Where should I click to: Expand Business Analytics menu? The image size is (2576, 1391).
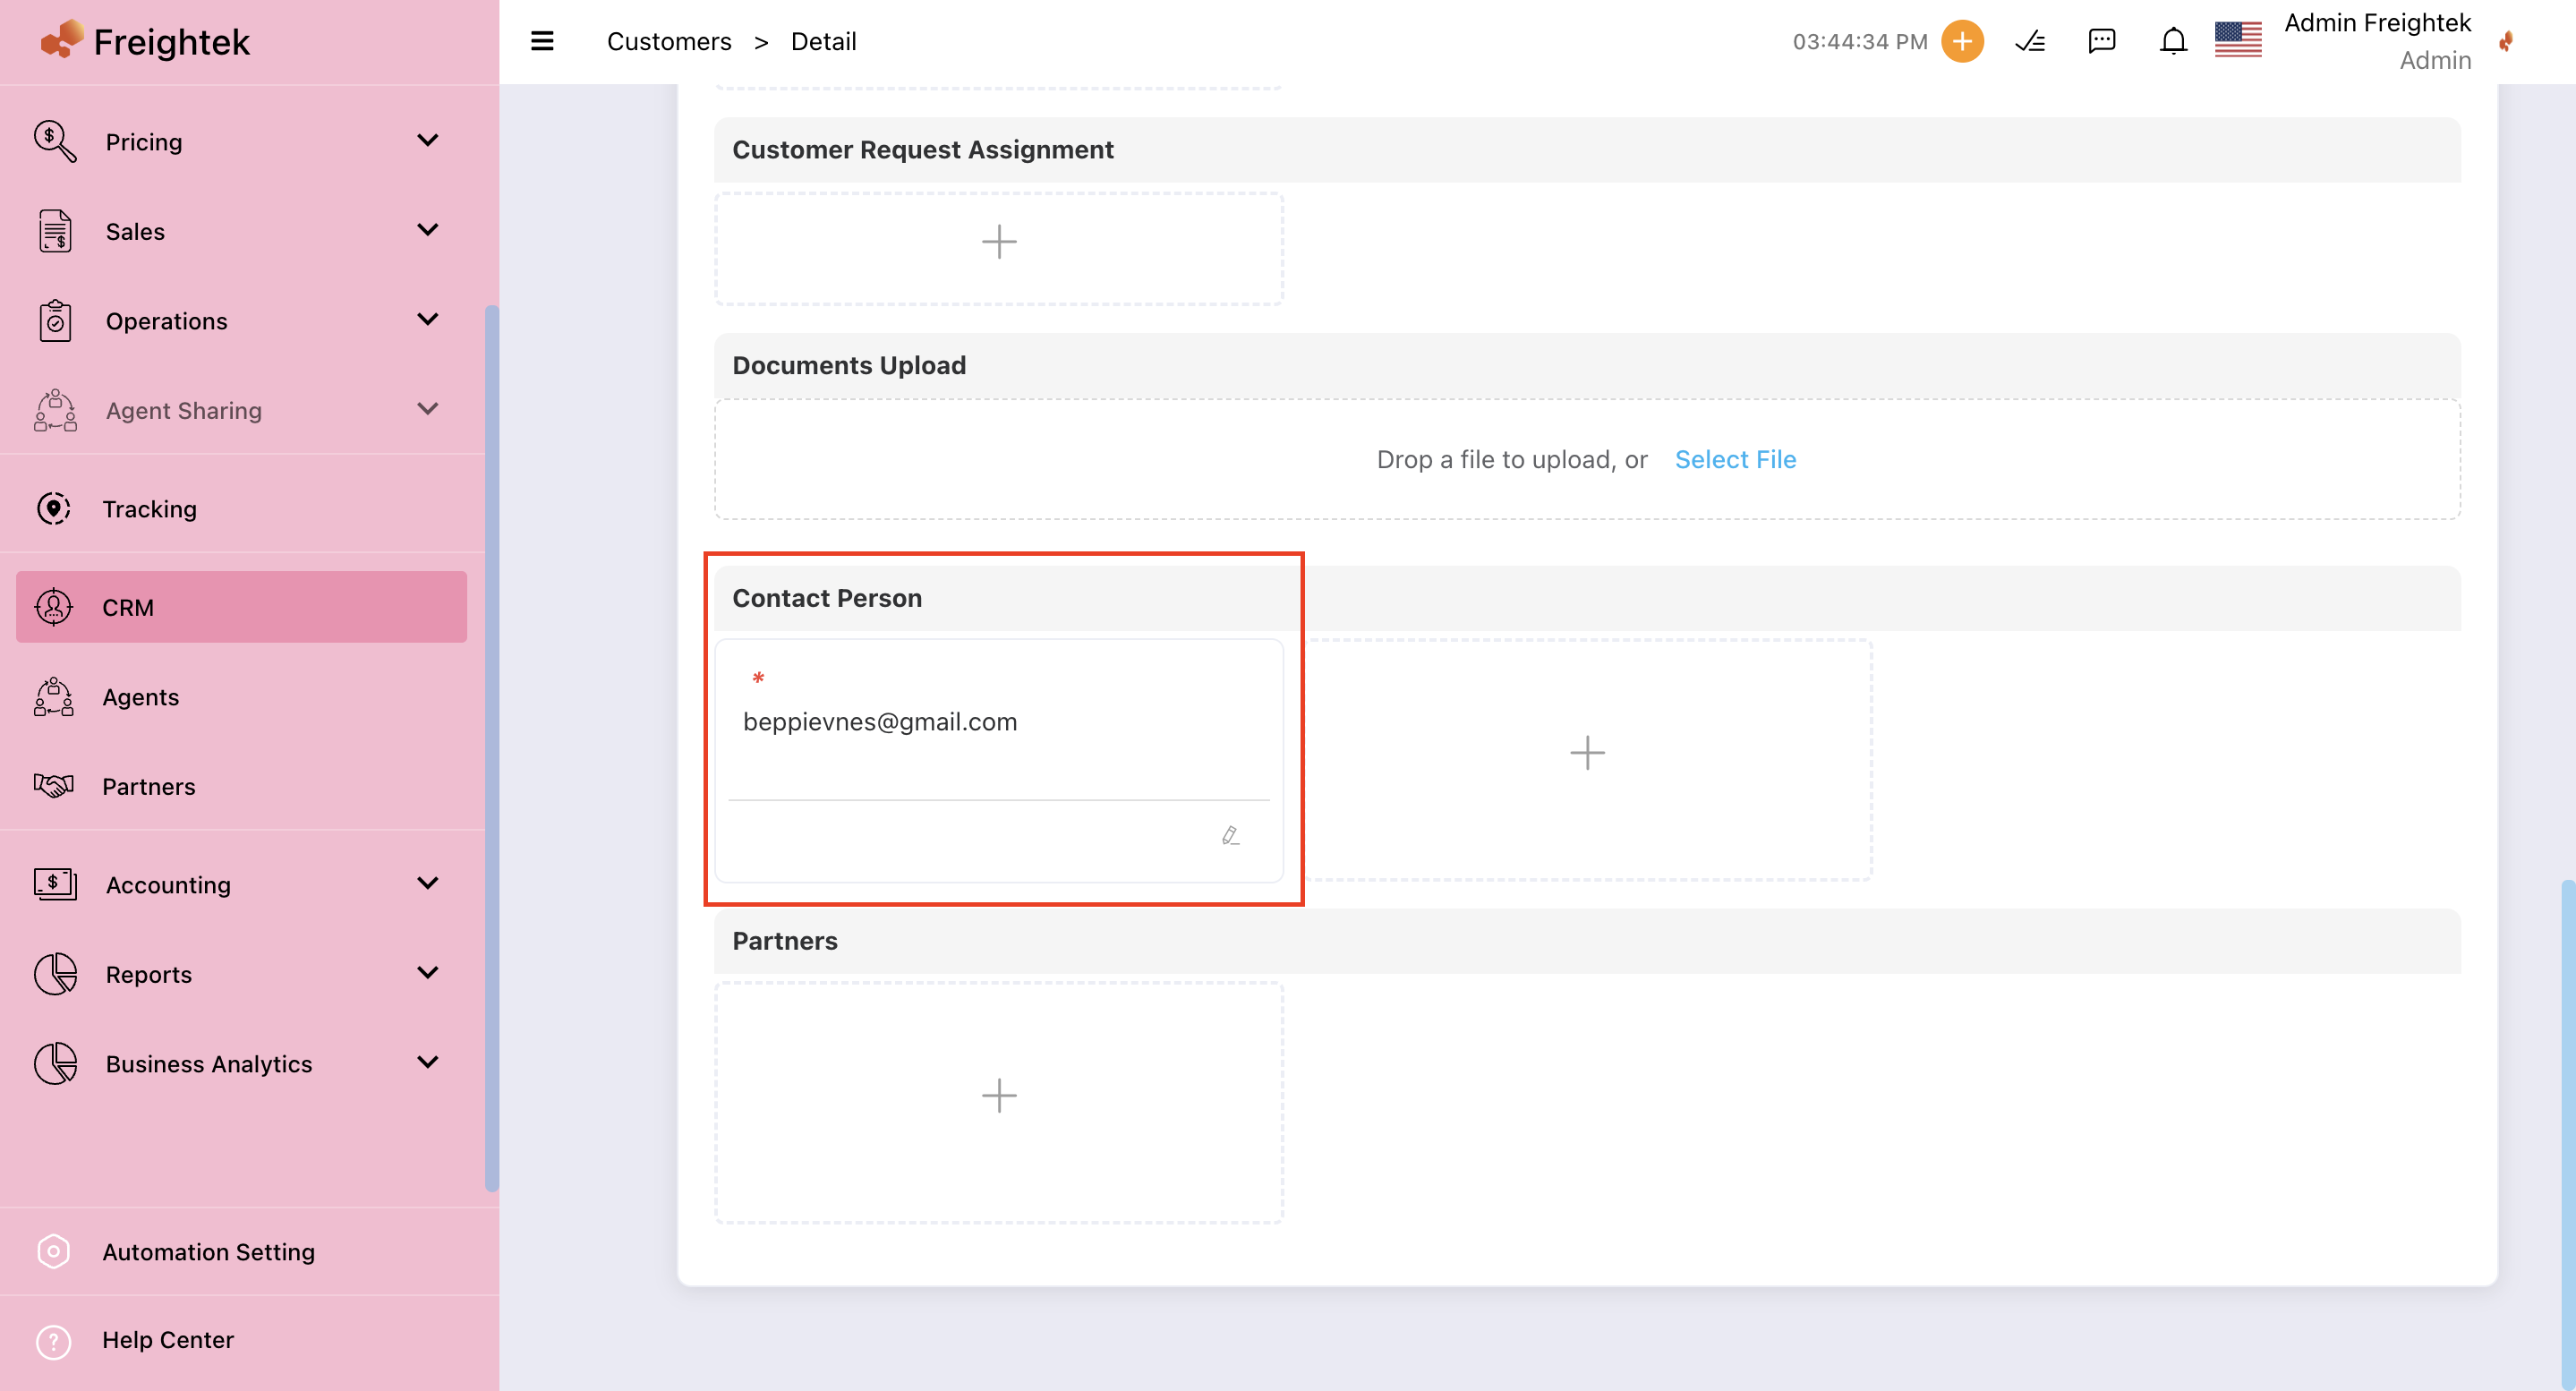(209, 1063)
